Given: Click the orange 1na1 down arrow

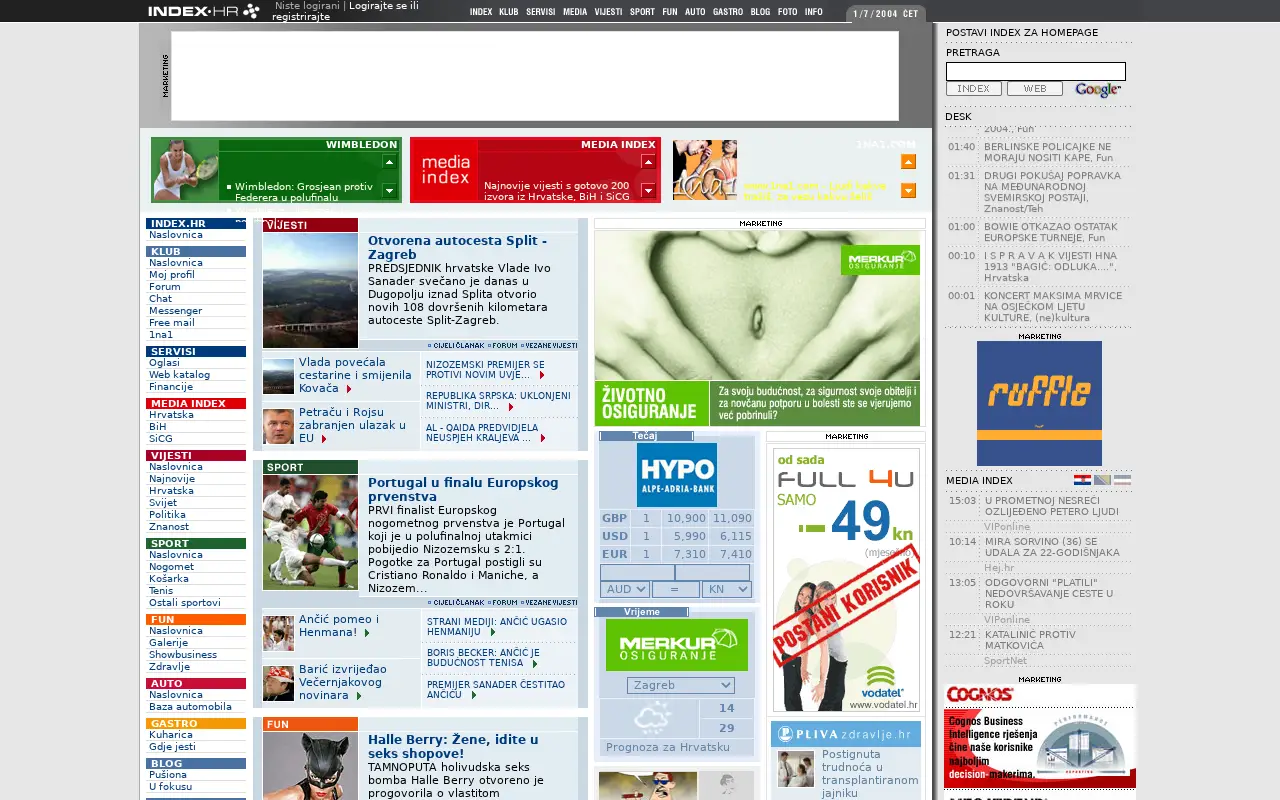Looking at the screenshot, I should (908, 190).
